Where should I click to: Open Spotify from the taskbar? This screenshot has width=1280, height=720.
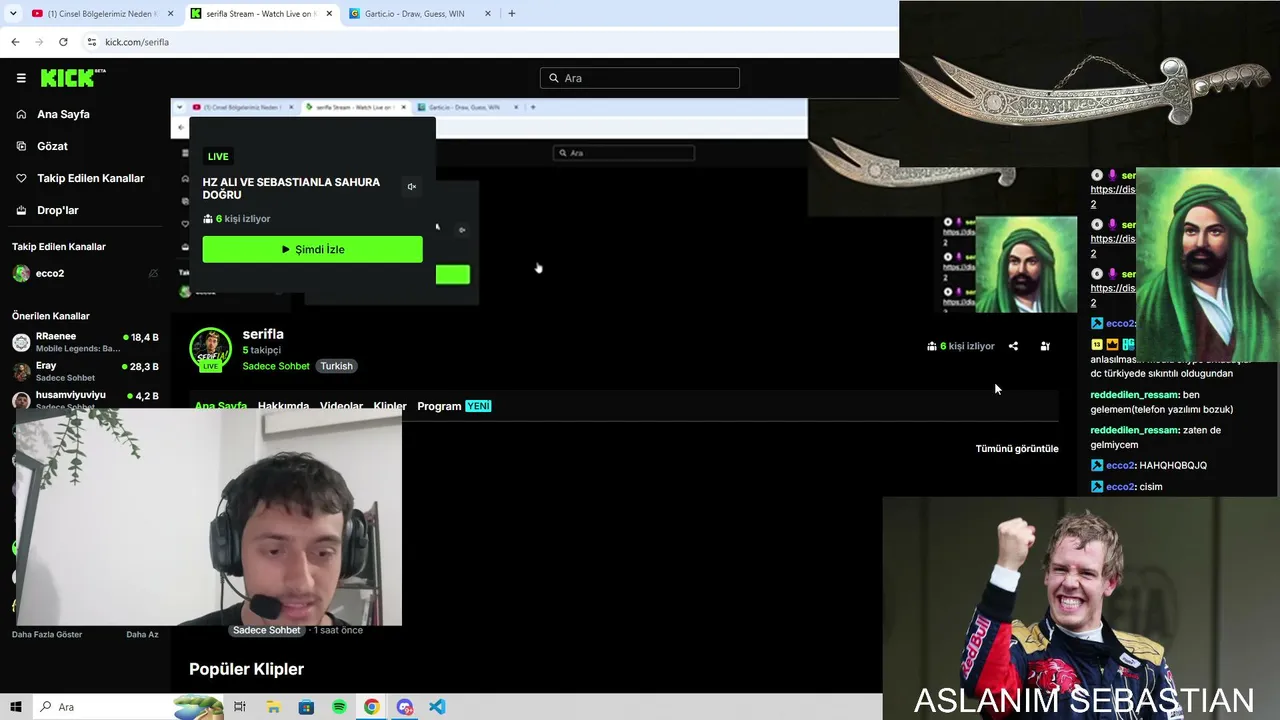click(x=339, y=707)
